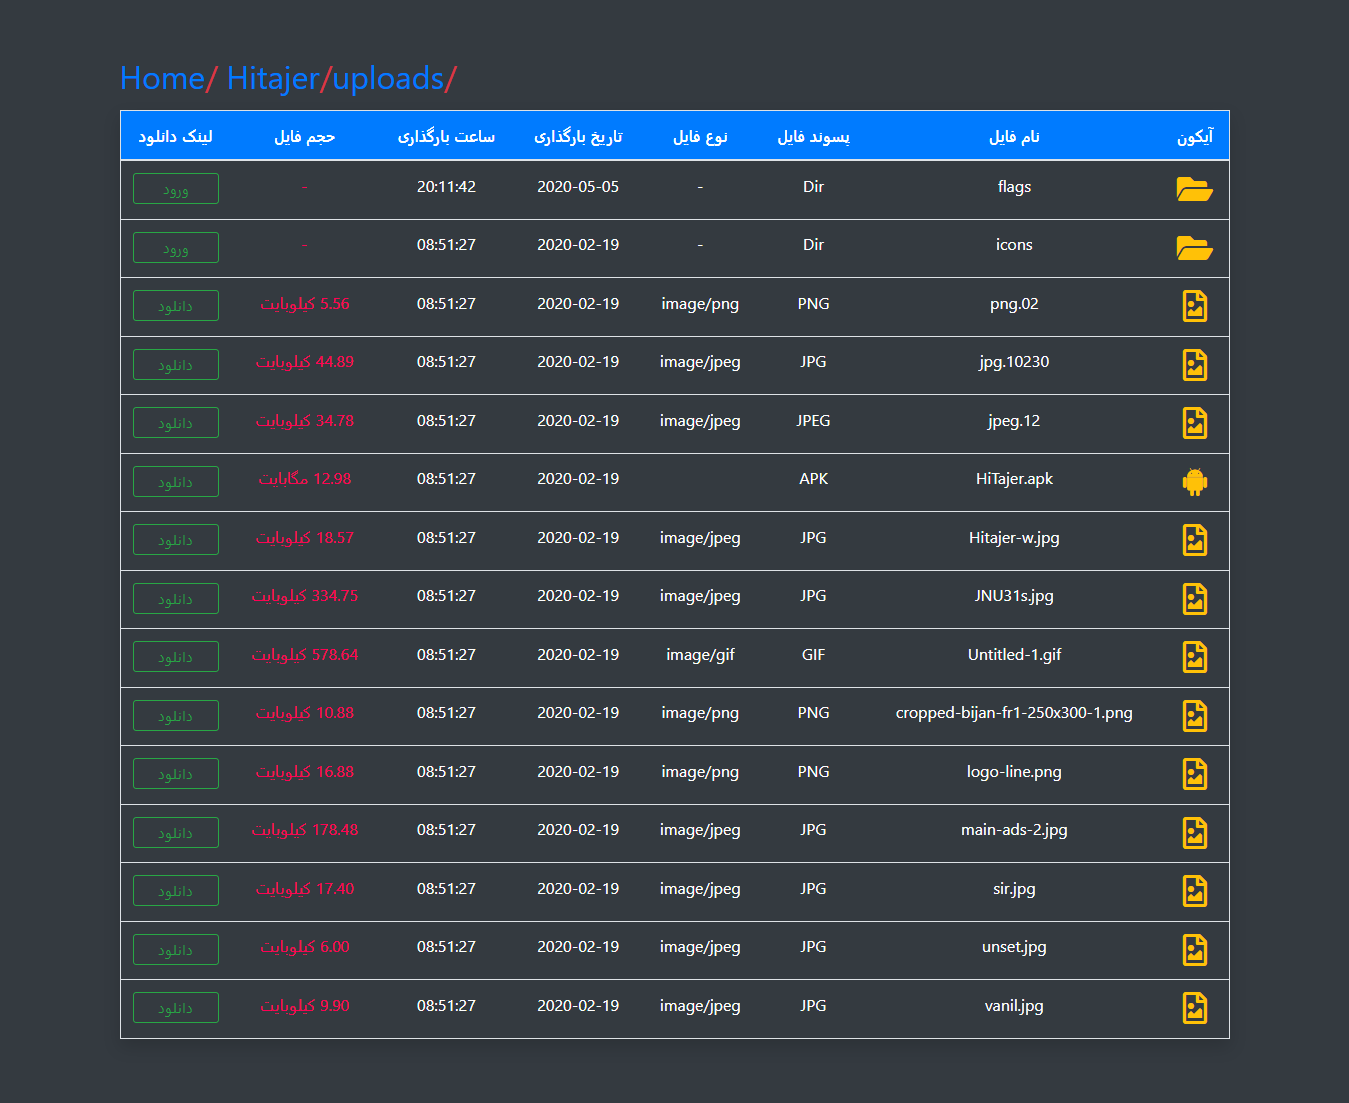This screenshot has height=1103, width=1349.
Task: Click the ساعت بارگذاری column header
Action: (x=446, y=136)
